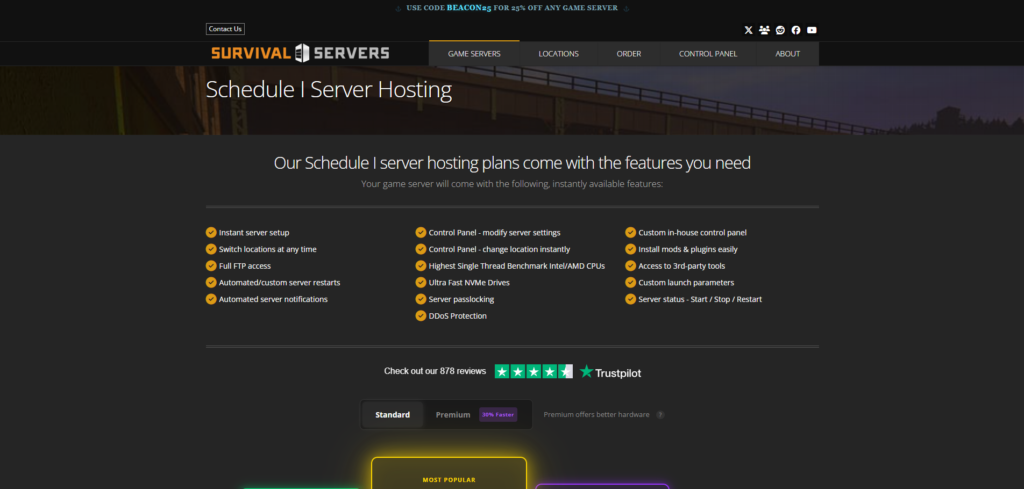This screenshot has height=489, width=1024.
Task: Click checkmark icon beside Ultra Fast NVMe Drives
Action: tap(421, 283)
